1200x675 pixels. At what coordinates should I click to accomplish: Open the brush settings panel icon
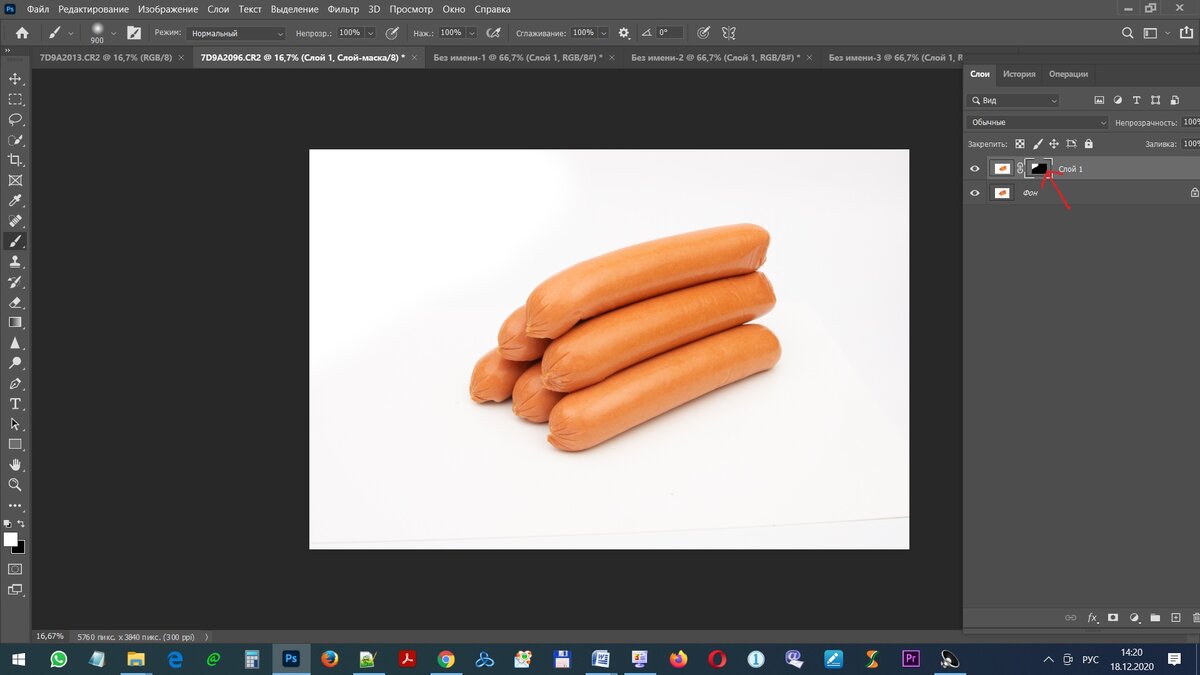(133, 33)
